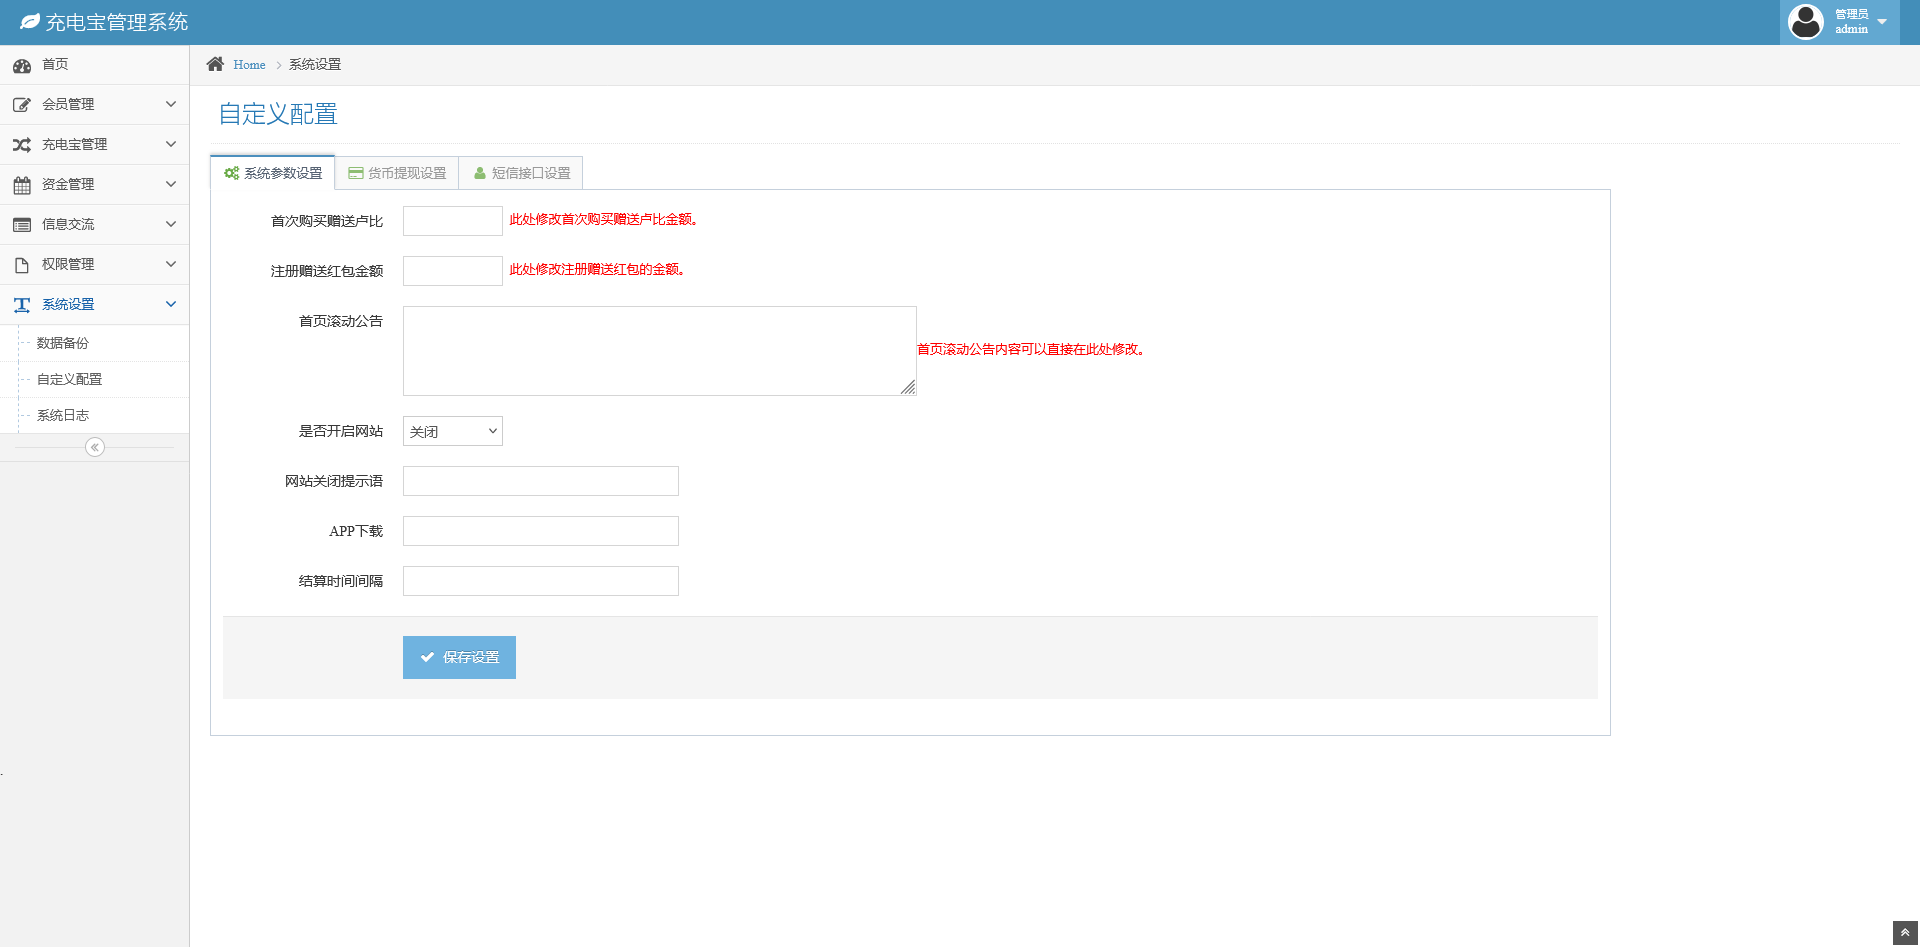Open the admin user dropdown caret
This screenshot has width=1920, height=947.
(1882, 22)
